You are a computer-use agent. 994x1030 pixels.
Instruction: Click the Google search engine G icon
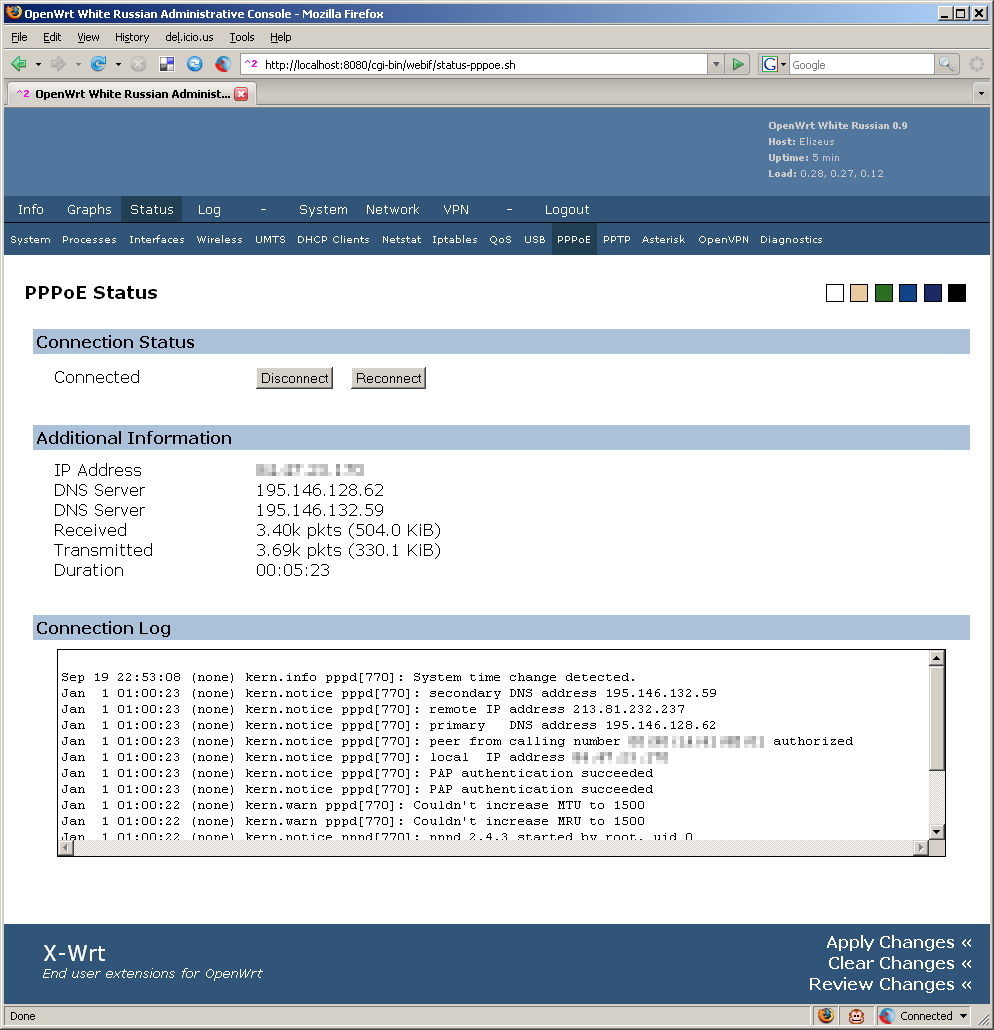tap(769, 64)
